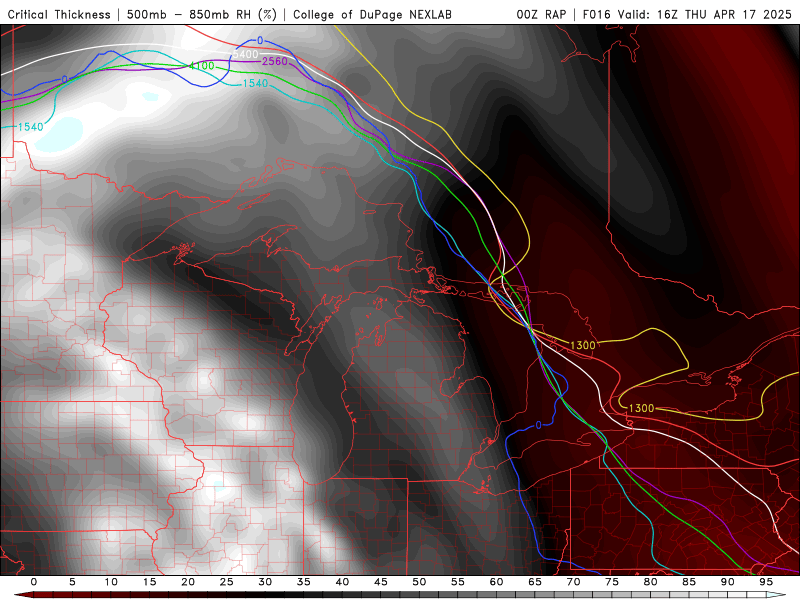Click "College of DuPage NEXLAB" in the header
The width and height of the screenshot is (800, 600).
[372, 14]
